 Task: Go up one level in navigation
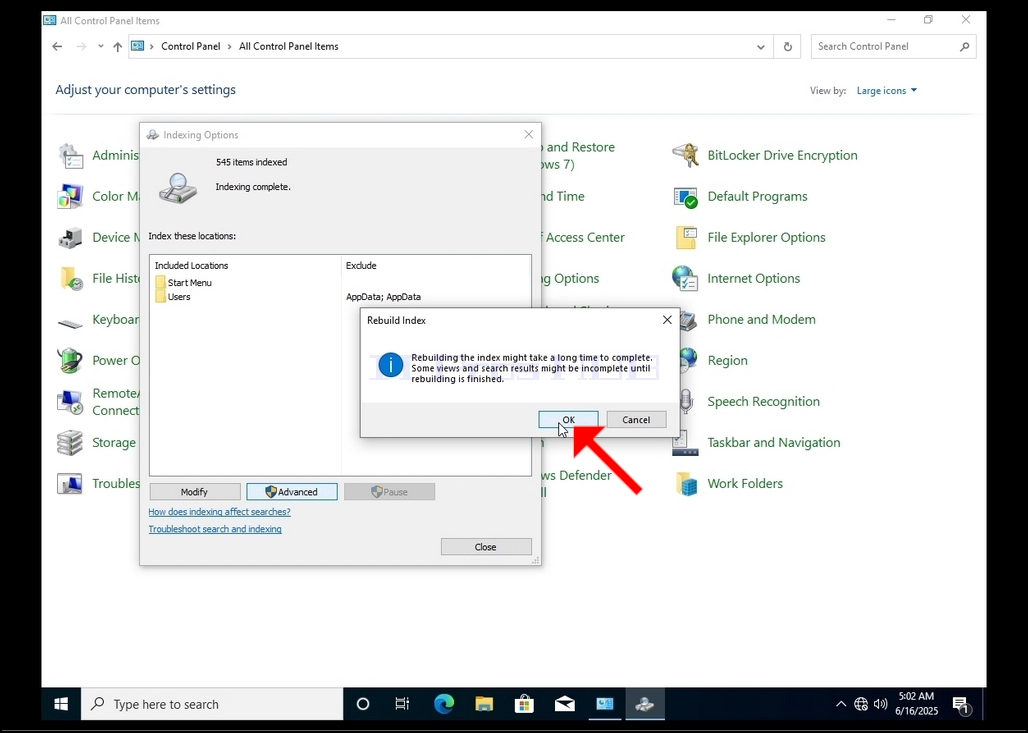coord(117,47)
